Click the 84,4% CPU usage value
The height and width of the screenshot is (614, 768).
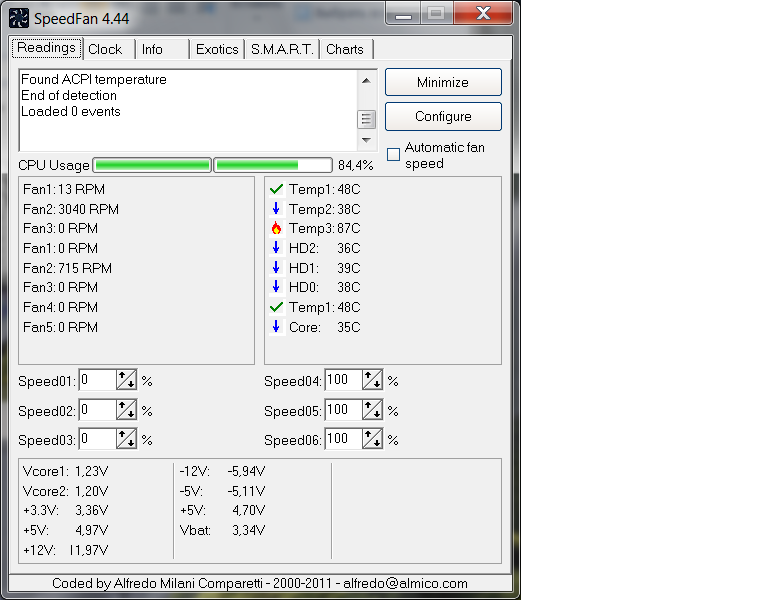[356, 165]
